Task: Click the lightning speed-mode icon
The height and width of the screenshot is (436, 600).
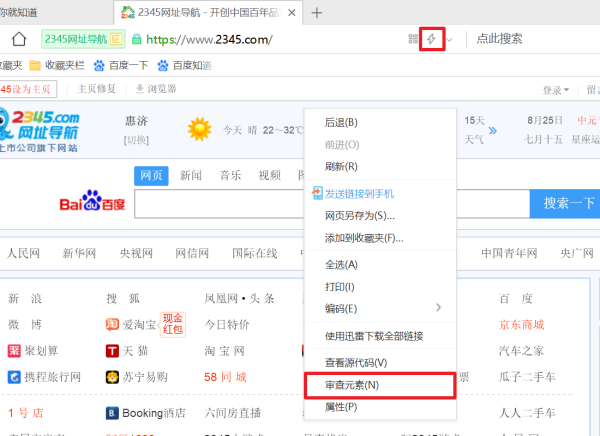Action: coord(432,39)
